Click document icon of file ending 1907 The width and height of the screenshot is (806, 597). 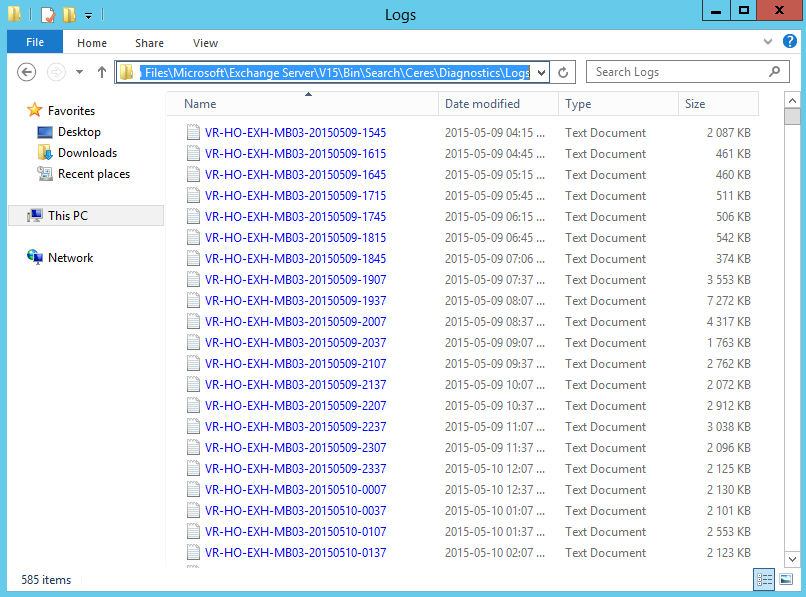pos(193,279)
